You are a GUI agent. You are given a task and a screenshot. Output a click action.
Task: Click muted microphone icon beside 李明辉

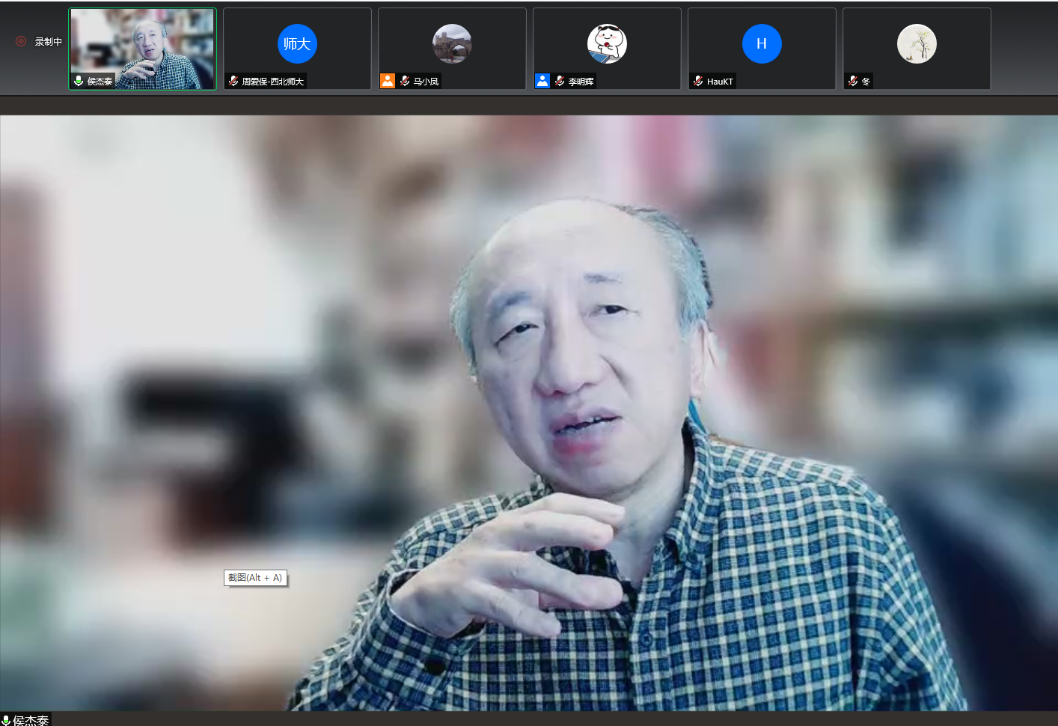[x=560, y=81]
